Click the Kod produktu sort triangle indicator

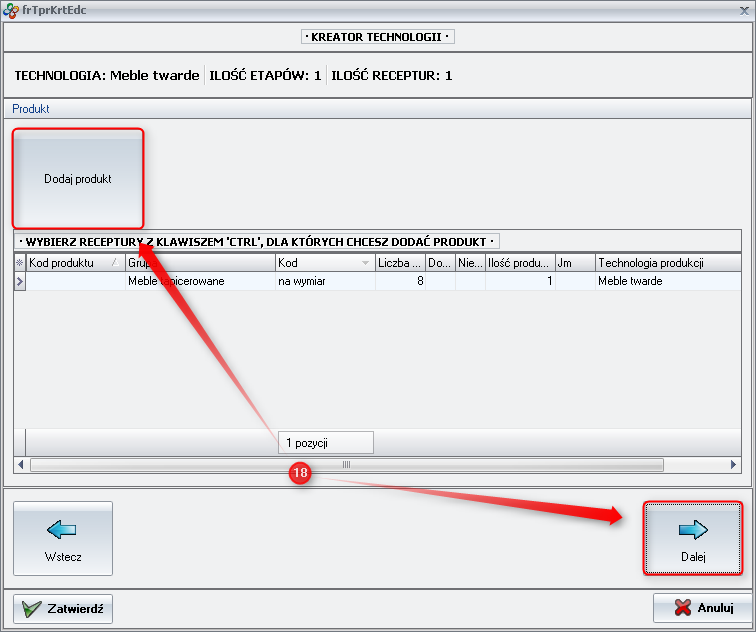pos(115,262)
